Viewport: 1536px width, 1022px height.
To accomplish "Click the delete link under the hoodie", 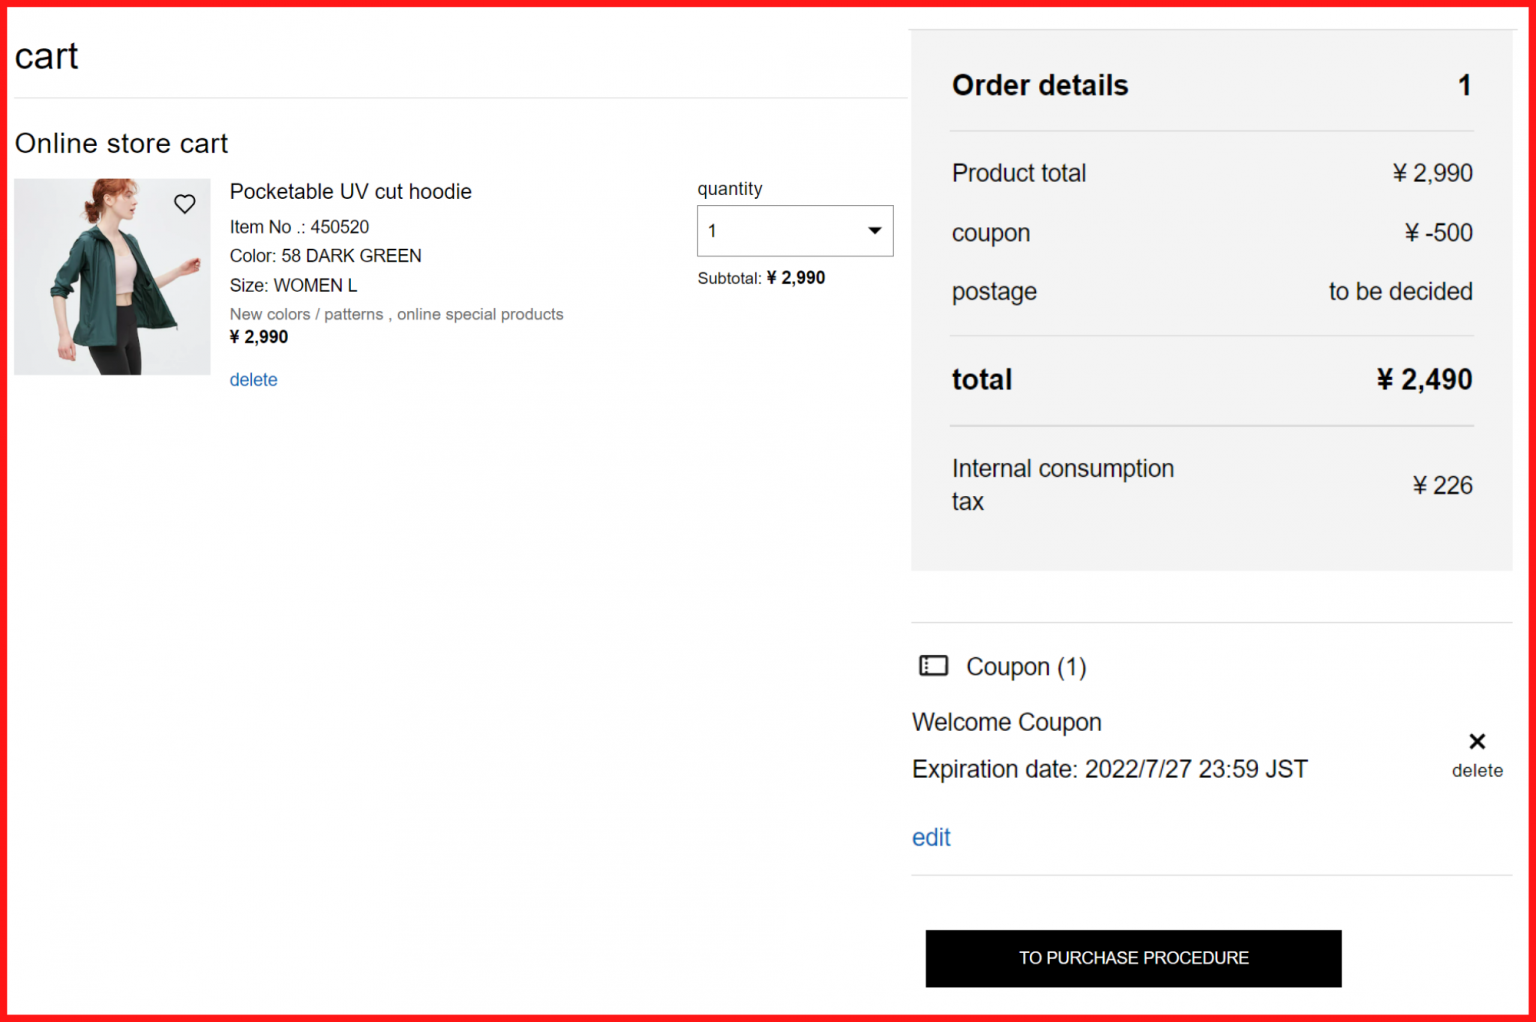I will pos(253,379).
